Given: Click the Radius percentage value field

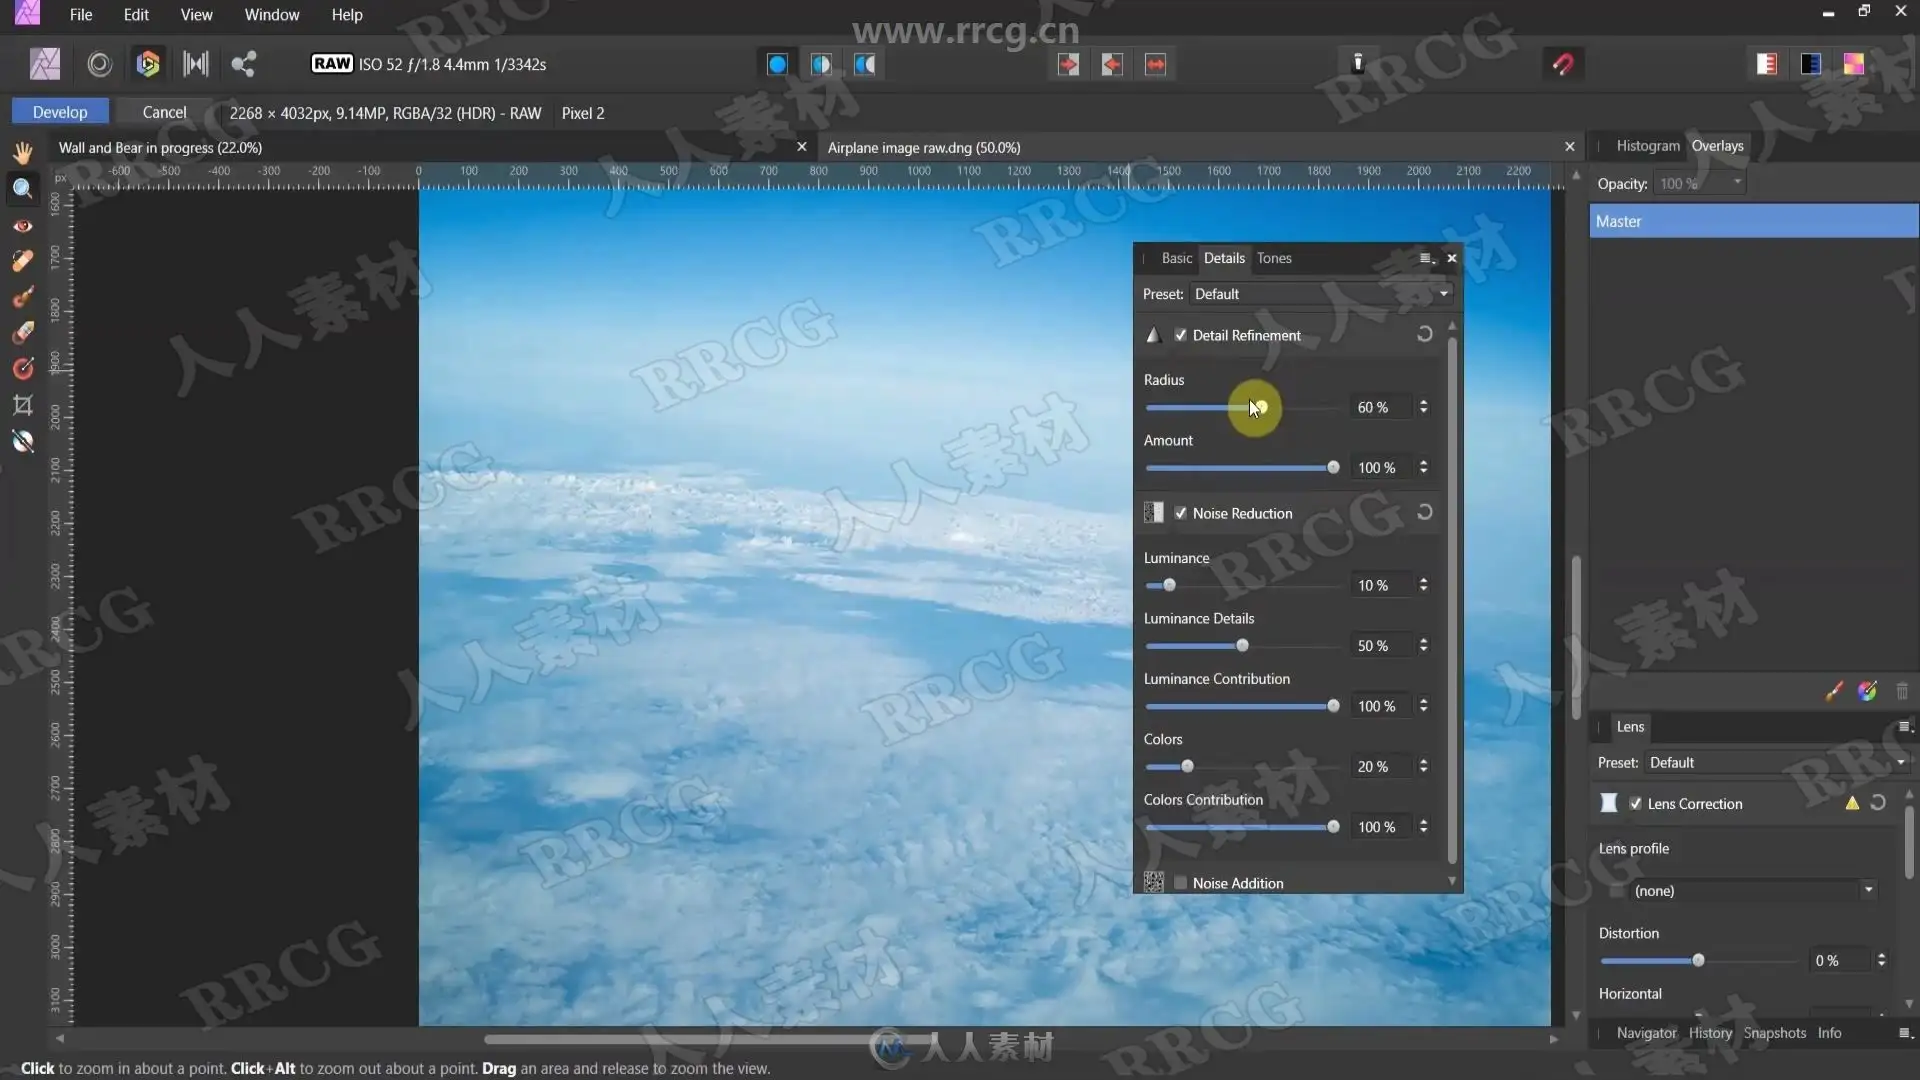Looking at the screenshot, I should coord(1381,407).
